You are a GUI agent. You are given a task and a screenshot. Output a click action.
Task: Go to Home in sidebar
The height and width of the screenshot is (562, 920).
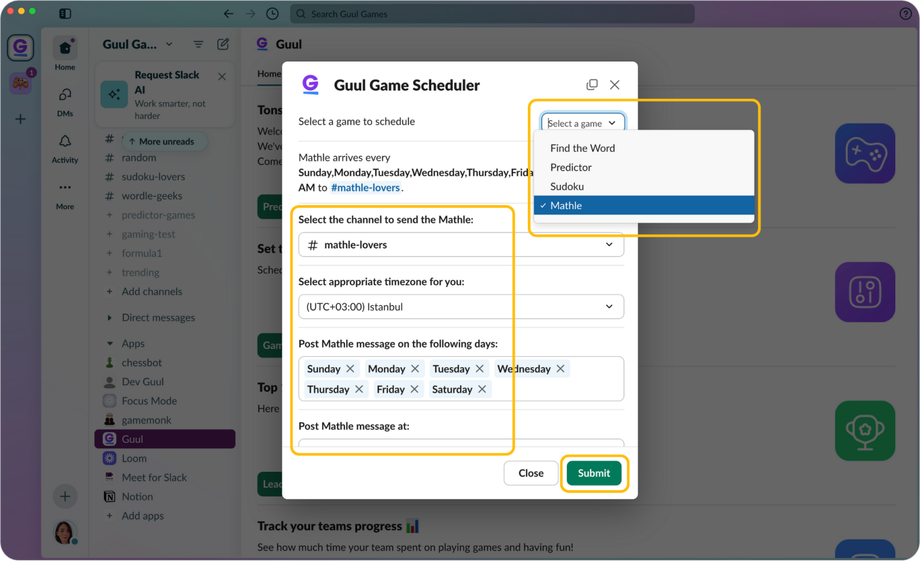[65, 53]
